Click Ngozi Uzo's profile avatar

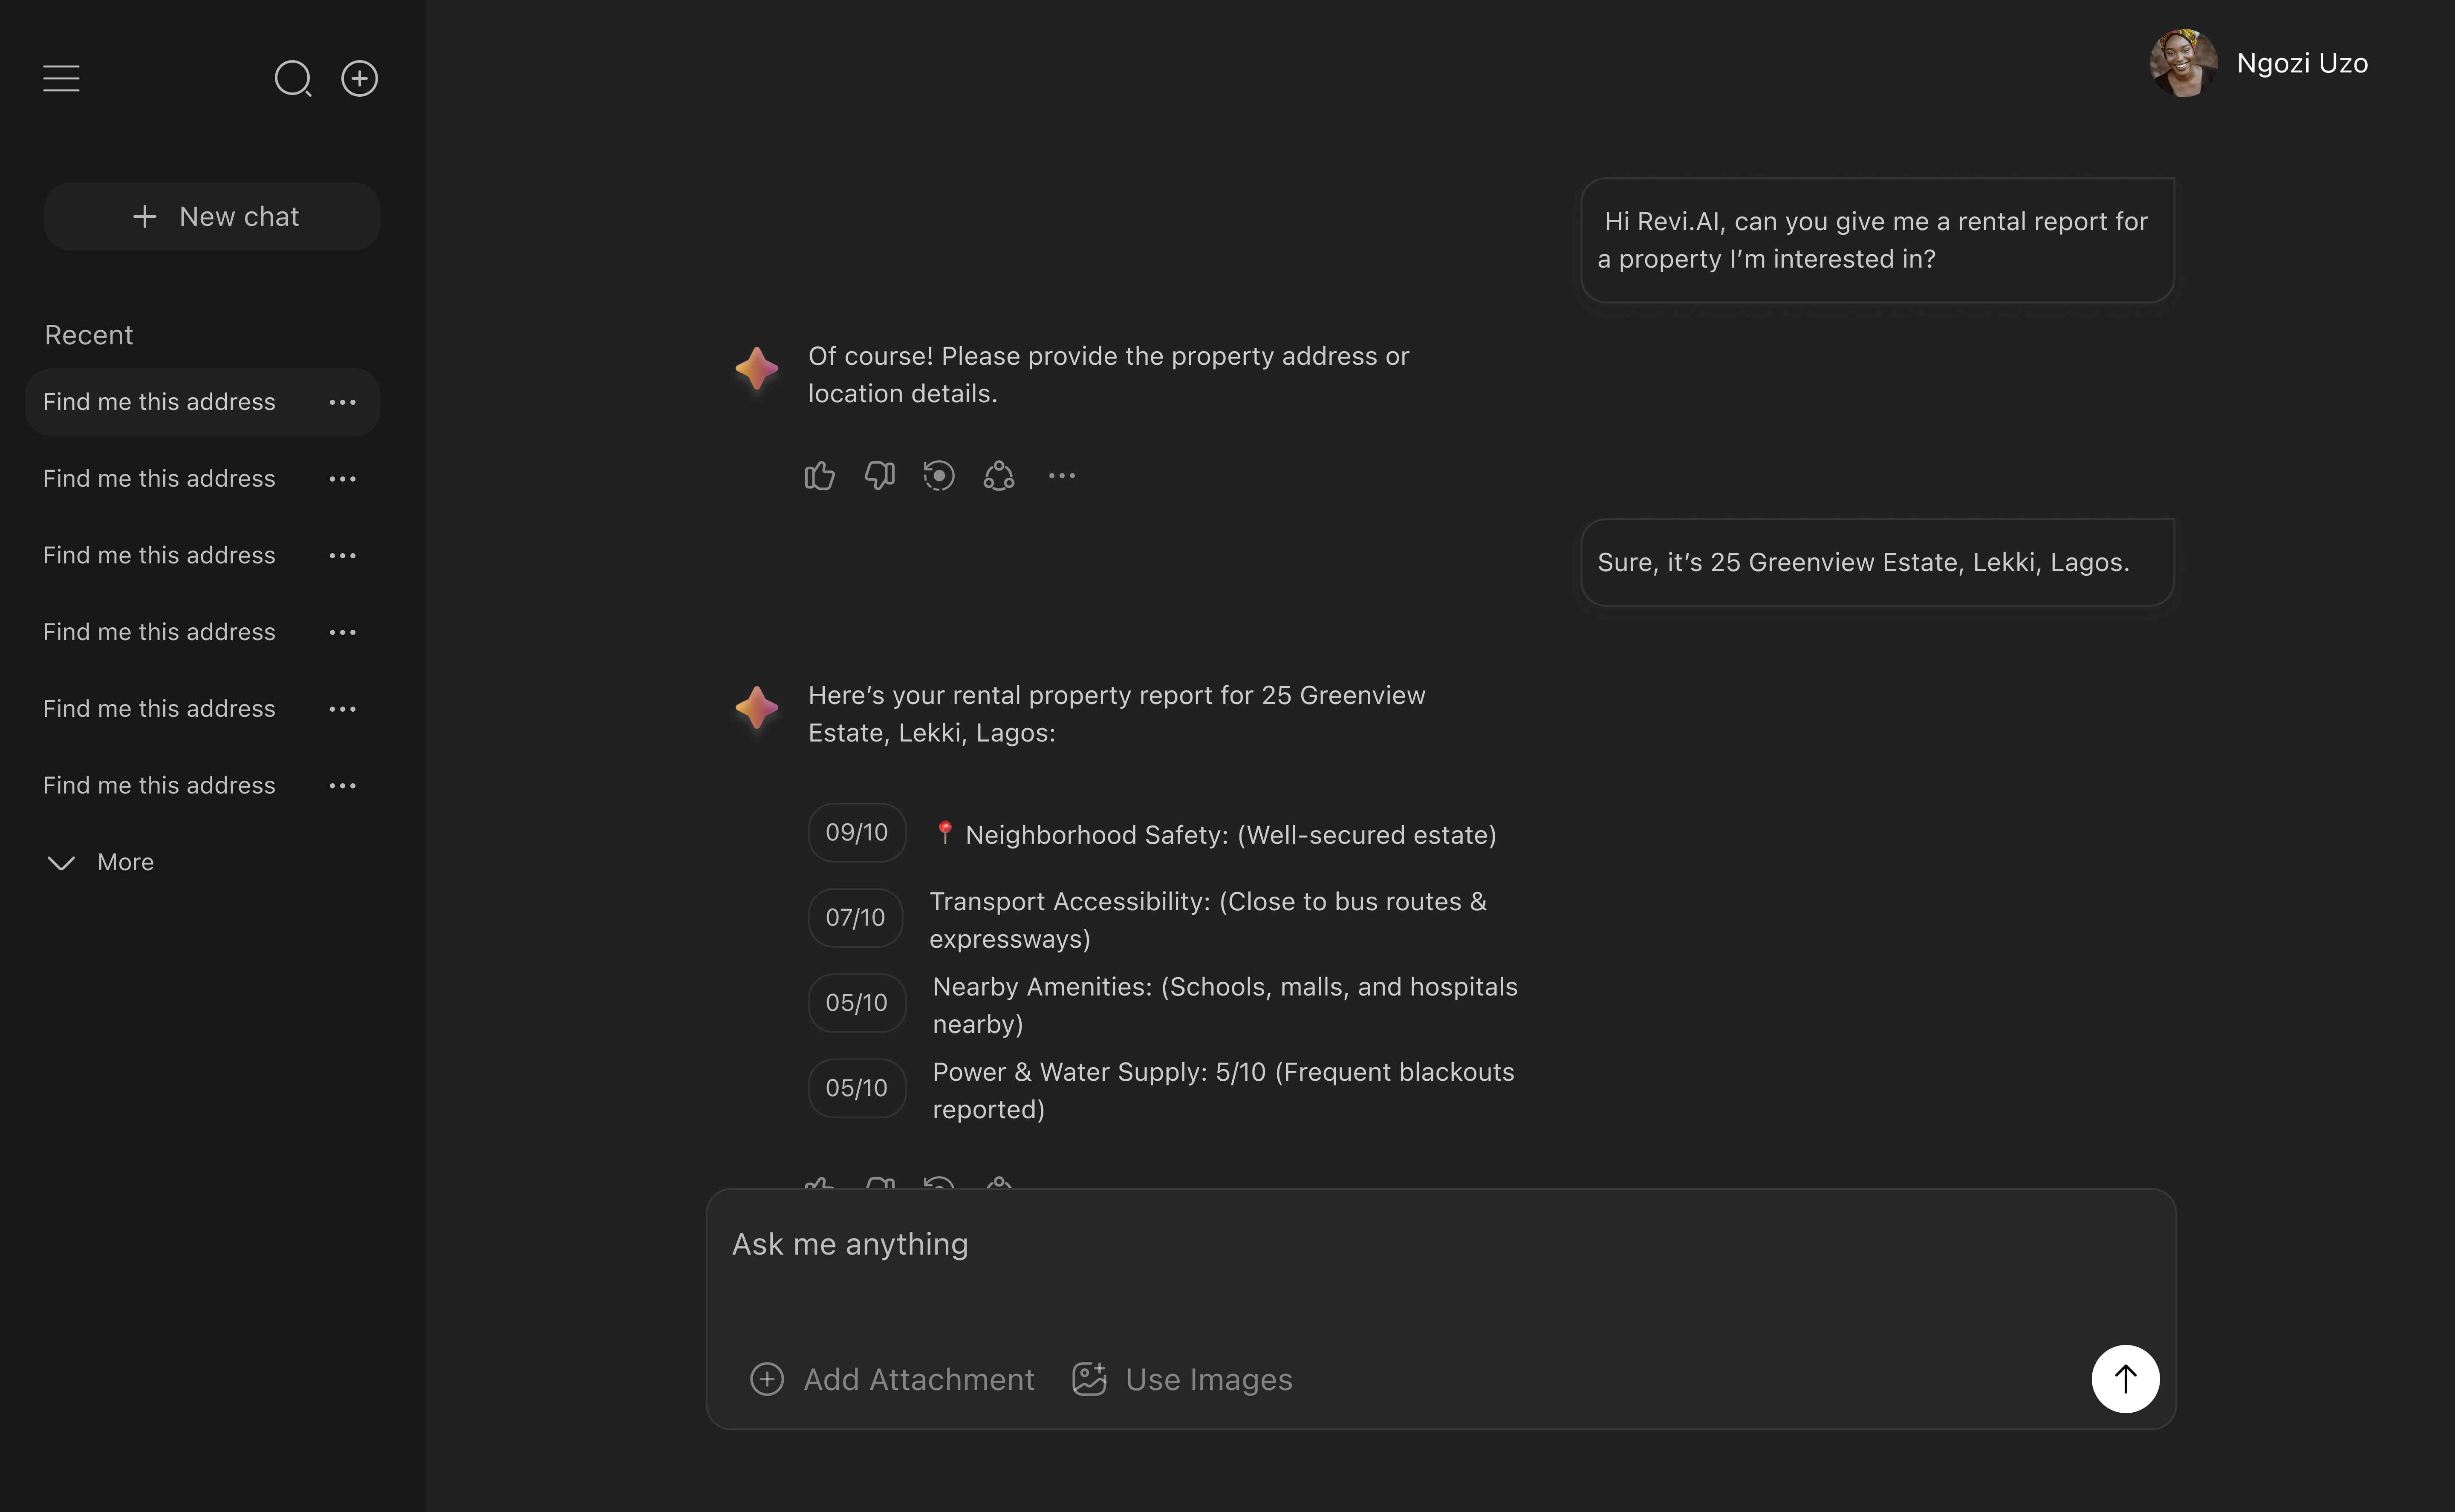pyautogui.click(x=2183, y=63)
